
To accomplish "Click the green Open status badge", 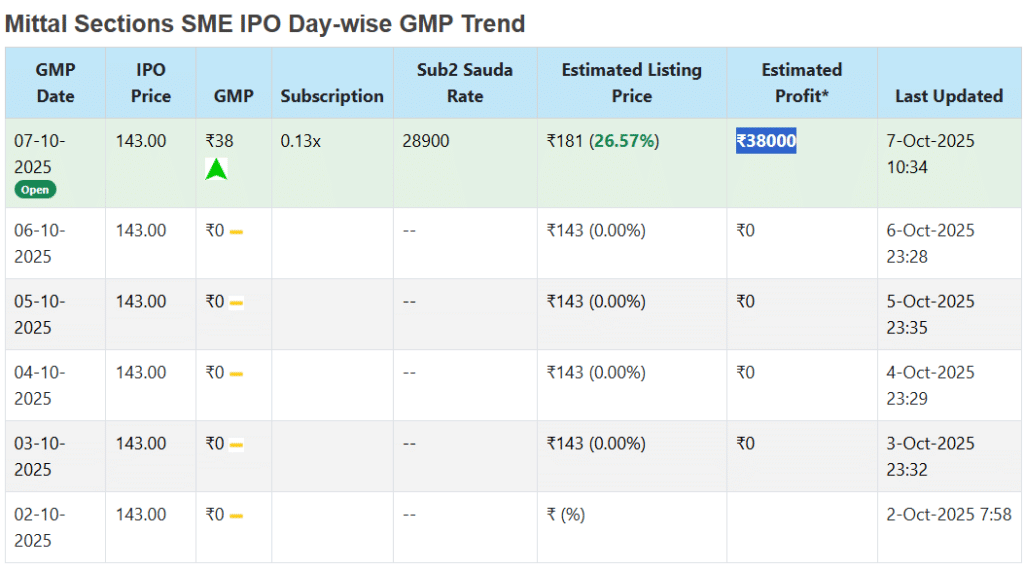I will coord(35,190).
